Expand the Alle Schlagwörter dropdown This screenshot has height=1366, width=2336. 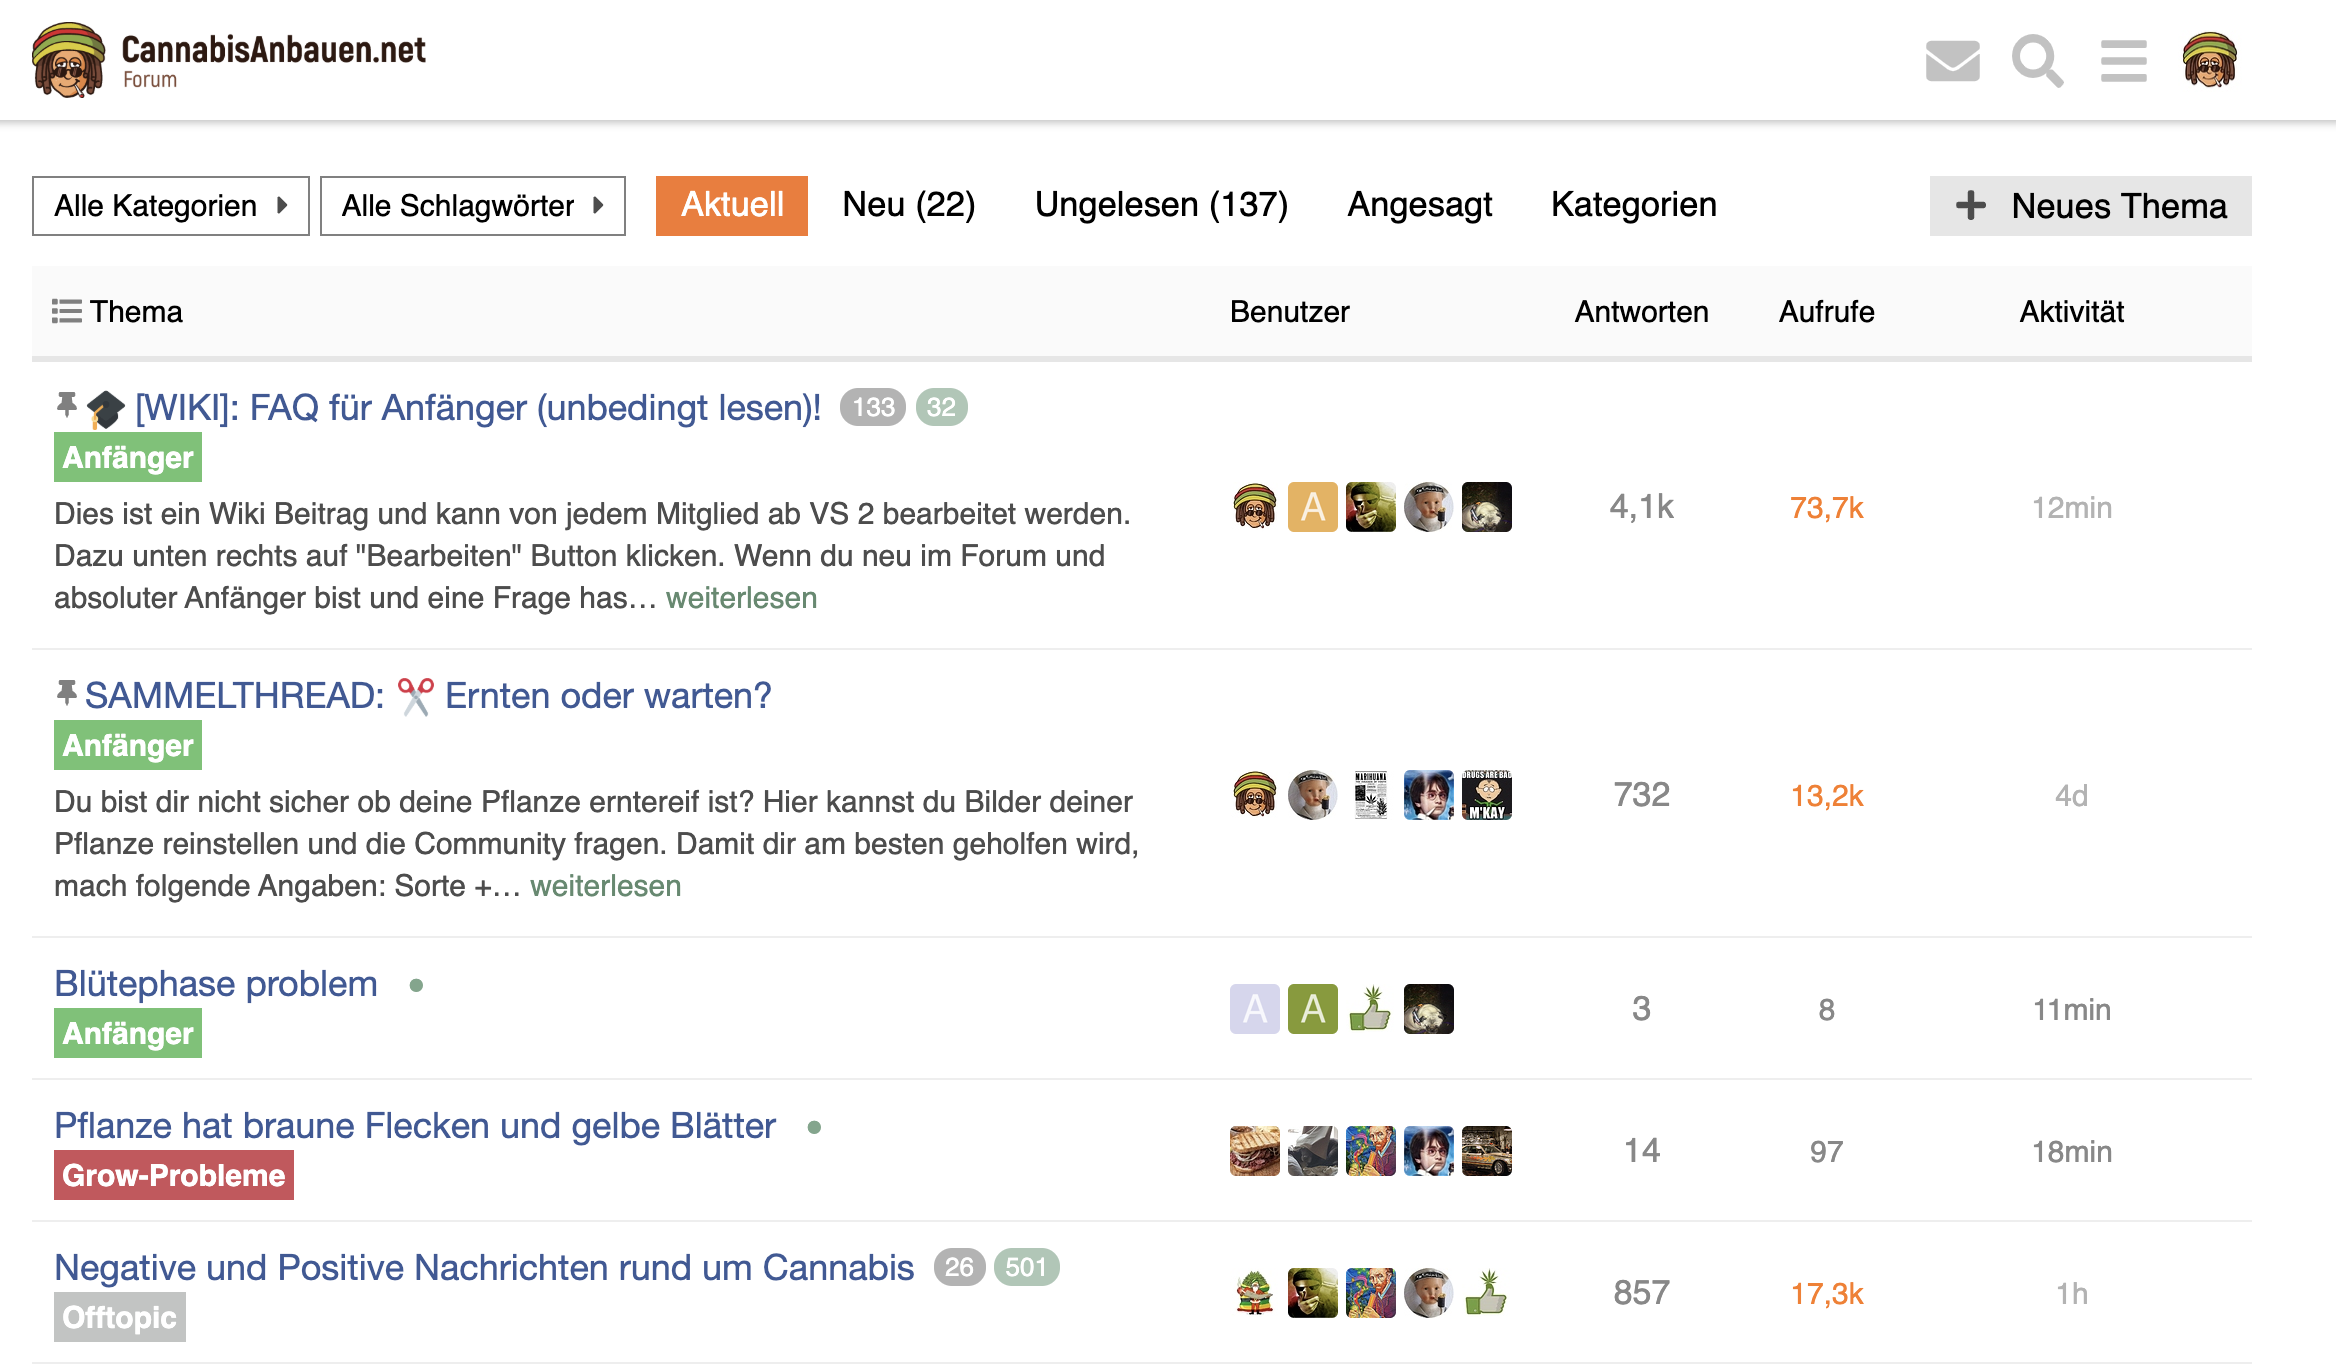(472, 206)
